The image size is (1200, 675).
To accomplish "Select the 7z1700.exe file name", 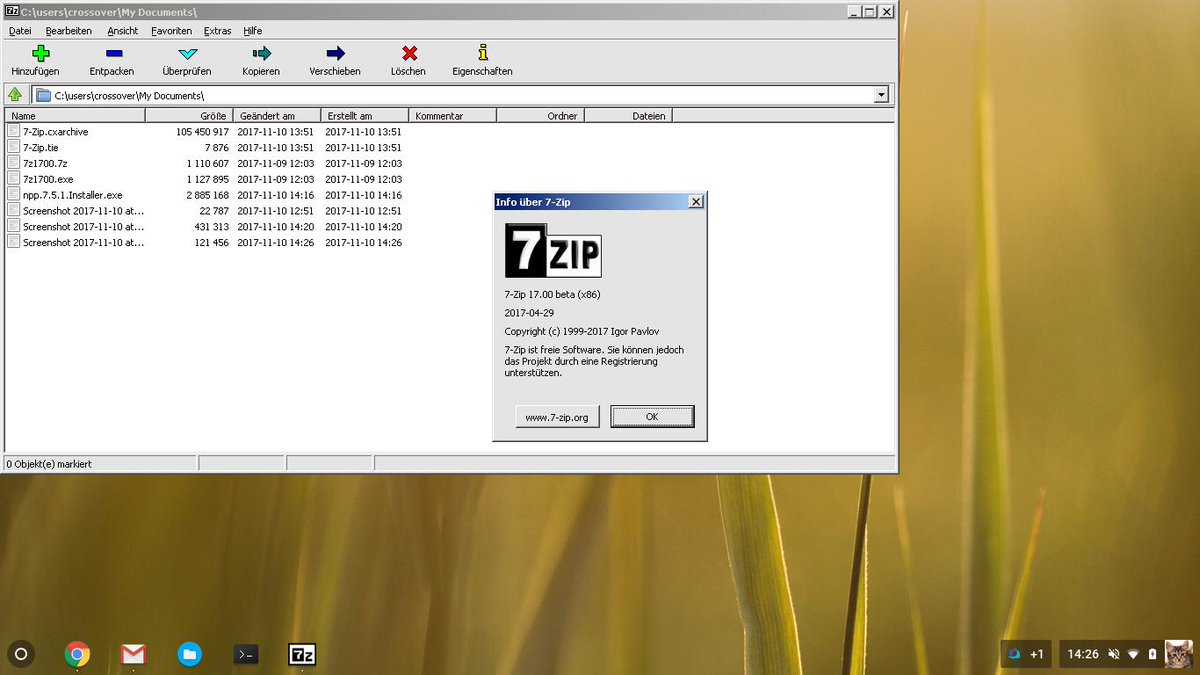I will click(48, 179).
